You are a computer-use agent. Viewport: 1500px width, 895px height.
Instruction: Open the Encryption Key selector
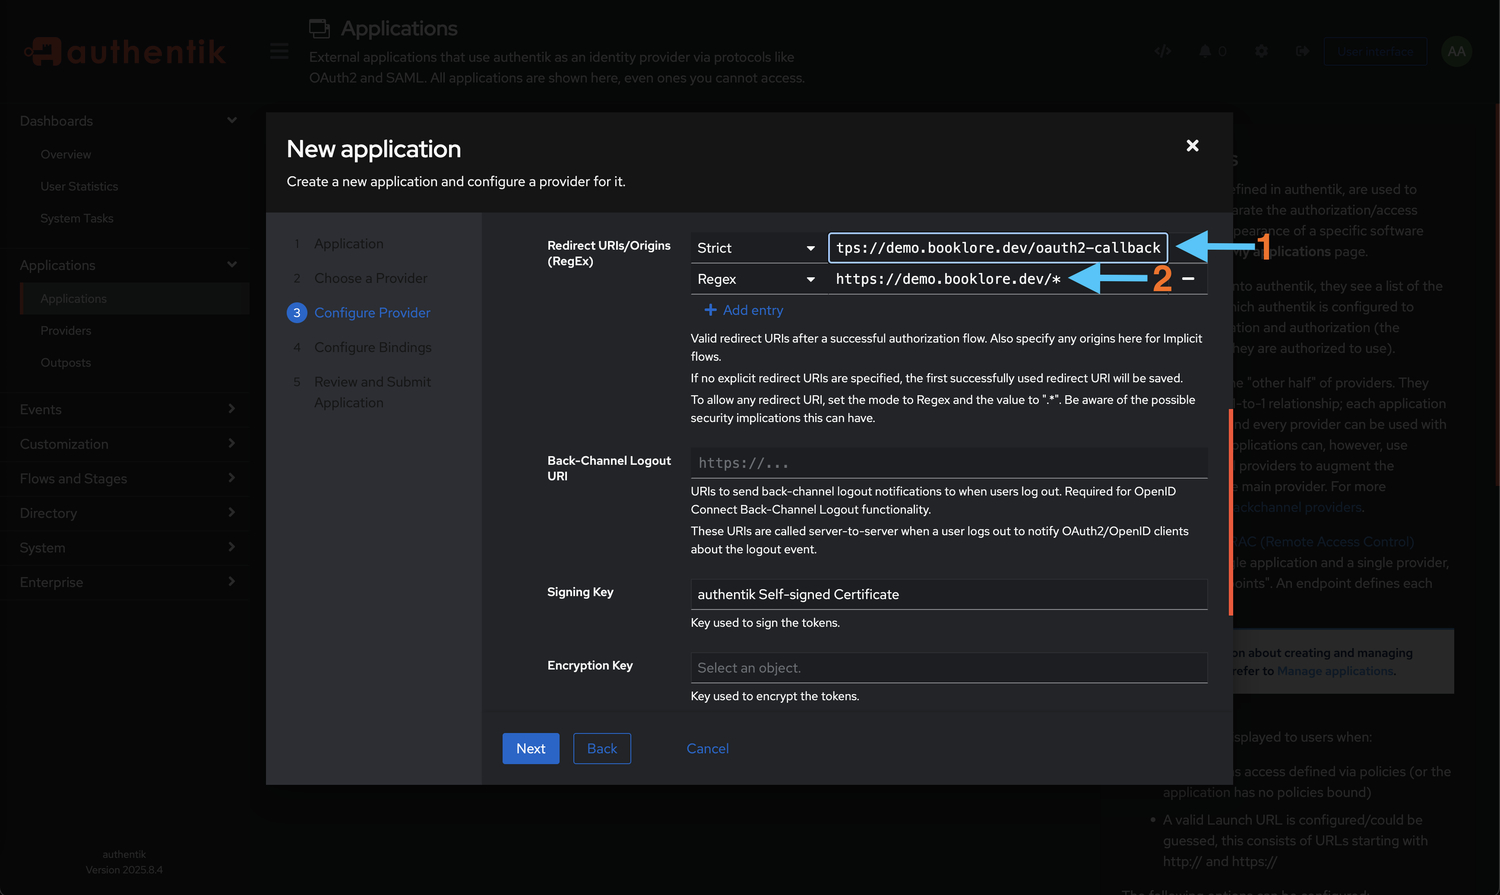(948, 668)
